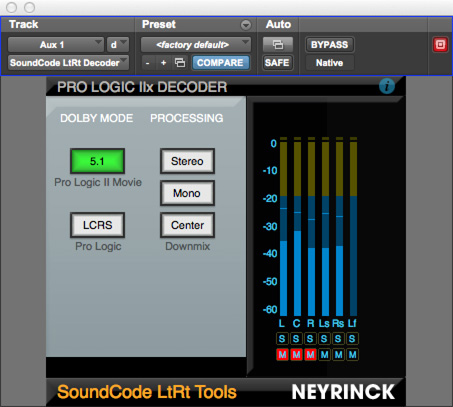Click the PROCESSING label
This screenshot has width=453, height=407.
click(187, 118)
